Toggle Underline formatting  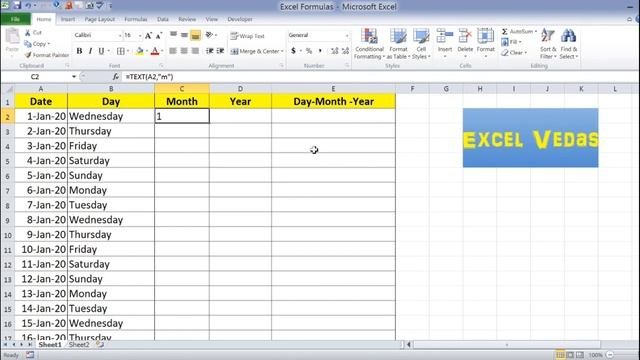click(x=101, y=51)
